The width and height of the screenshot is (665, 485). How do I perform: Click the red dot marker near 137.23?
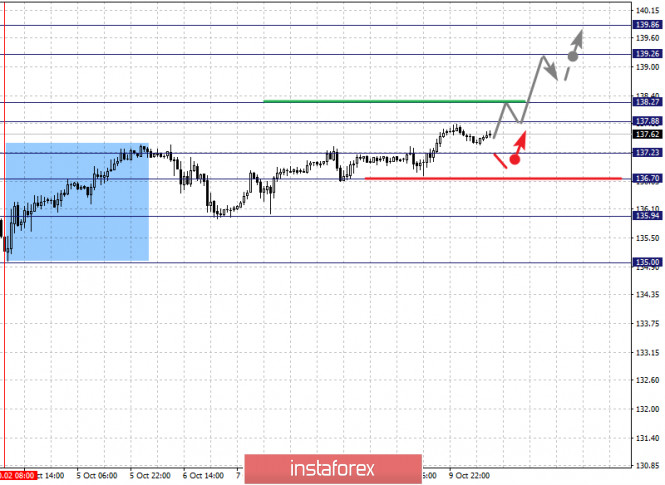[514, 160]
